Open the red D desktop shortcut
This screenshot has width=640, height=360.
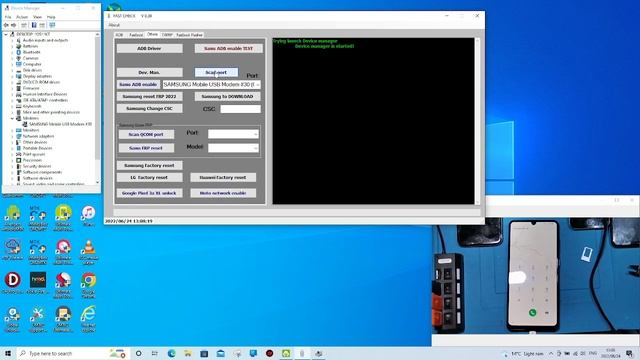click(x=13, y=282)
